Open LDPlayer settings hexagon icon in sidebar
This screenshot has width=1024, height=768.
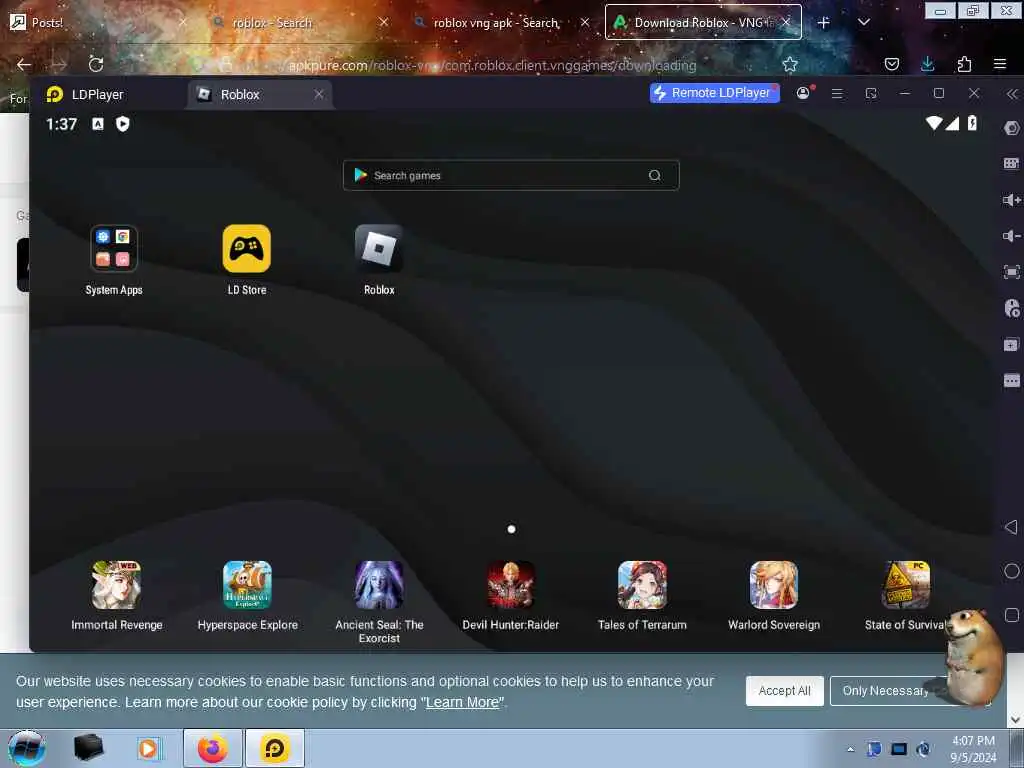[1012, 128]
